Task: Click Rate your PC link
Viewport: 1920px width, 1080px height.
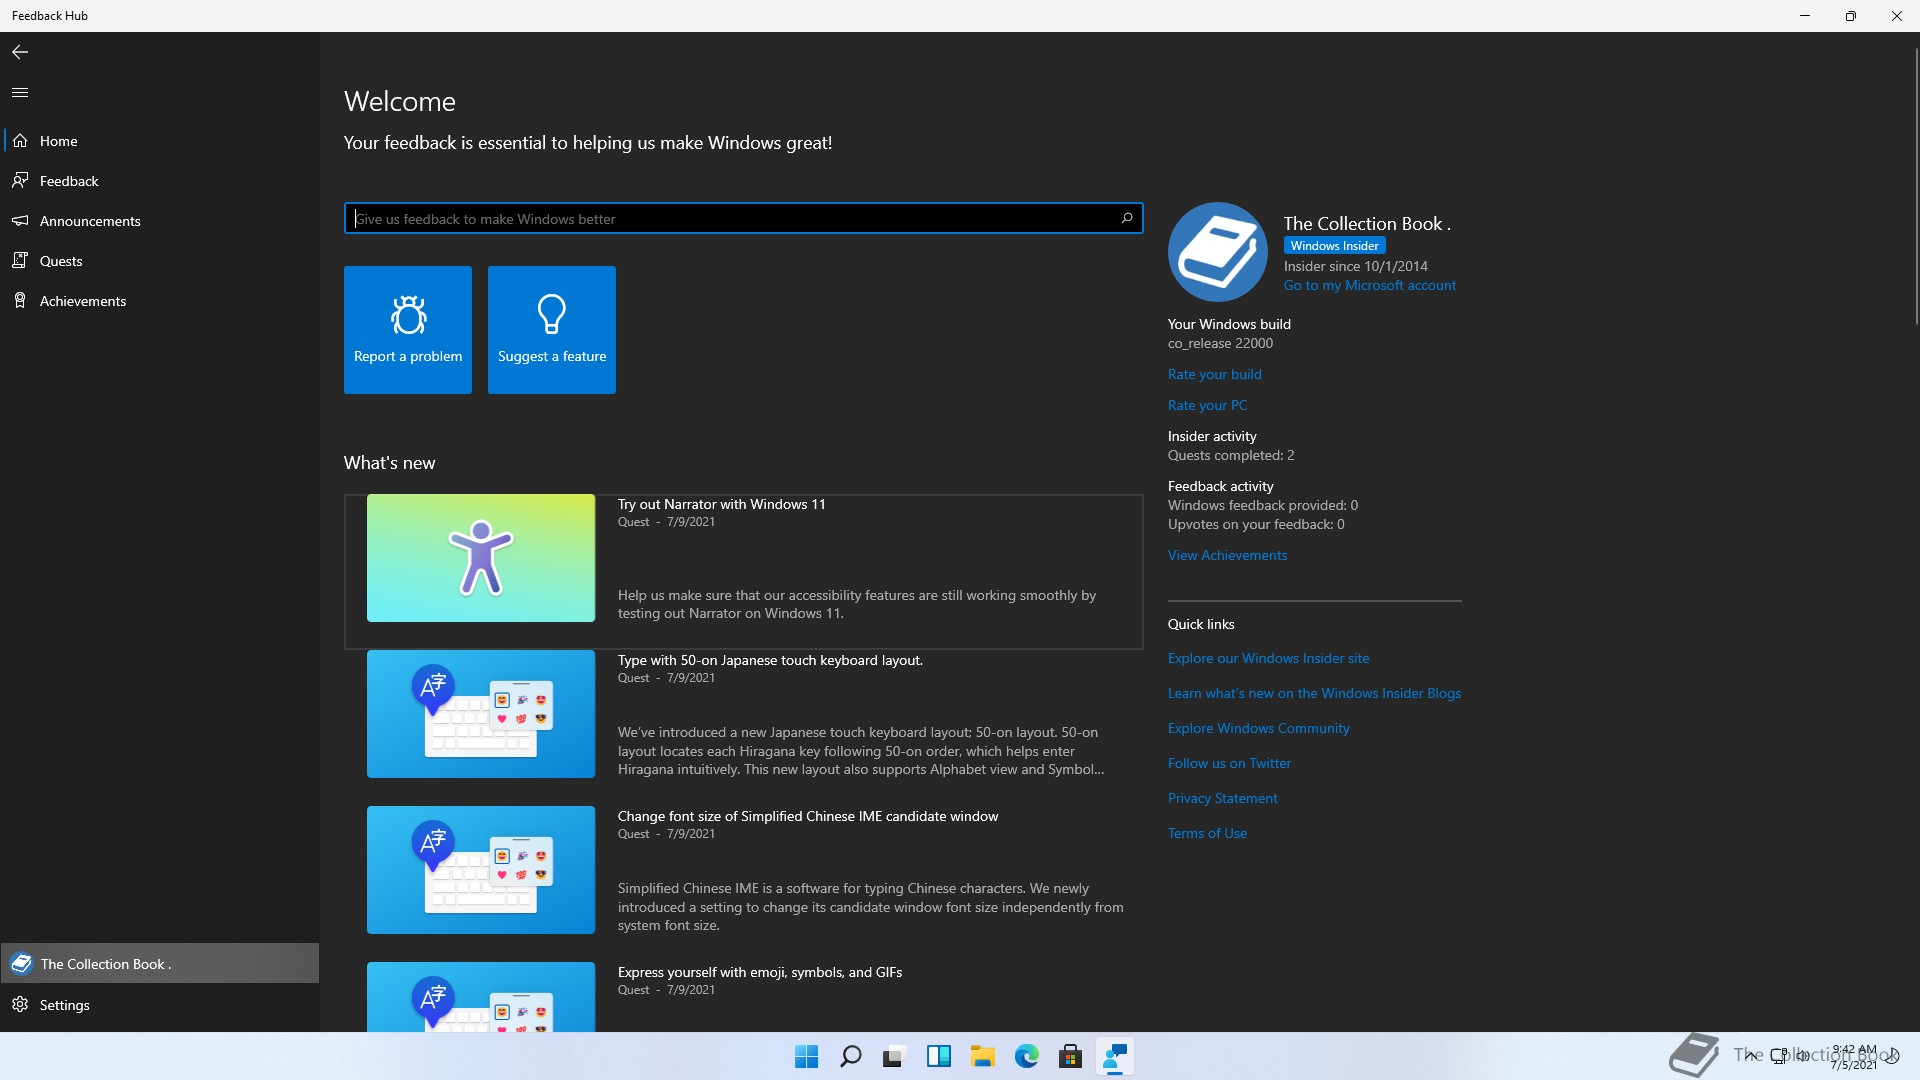Action: point(1207,405)
